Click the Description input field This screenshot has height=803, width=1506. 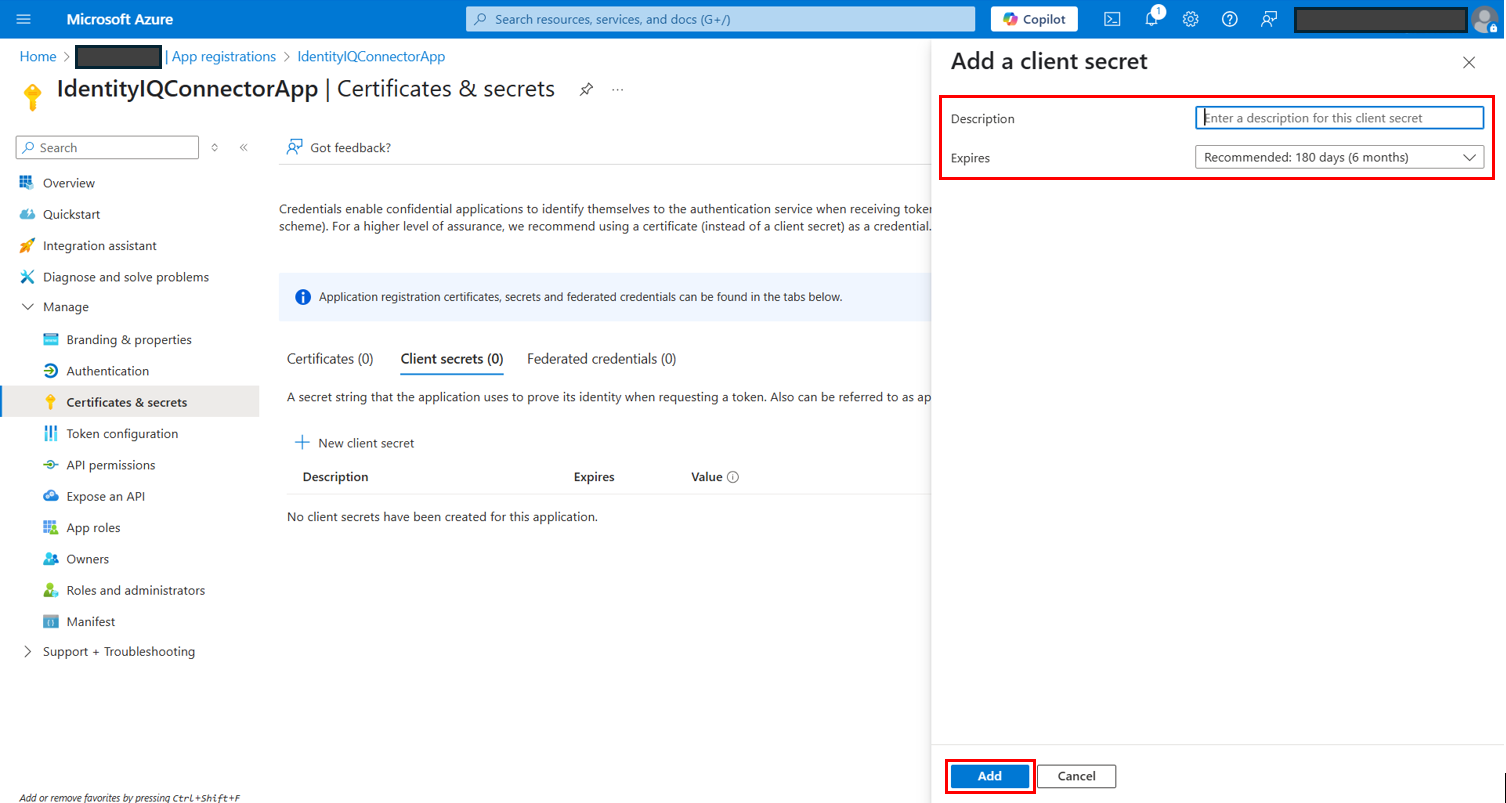[1339, 118]
